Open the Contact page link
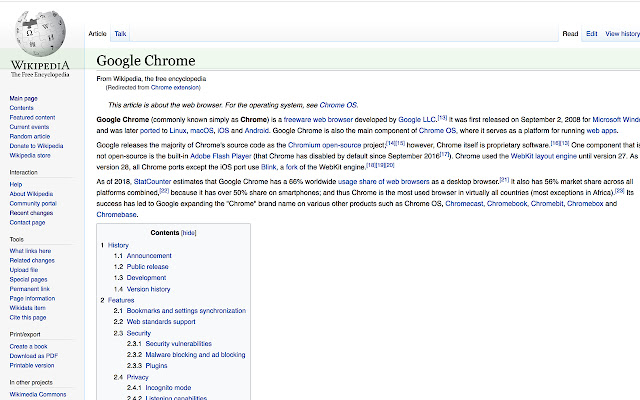Image resolution: width=640 pixels, height=400 pixels. tap(27, 222)
